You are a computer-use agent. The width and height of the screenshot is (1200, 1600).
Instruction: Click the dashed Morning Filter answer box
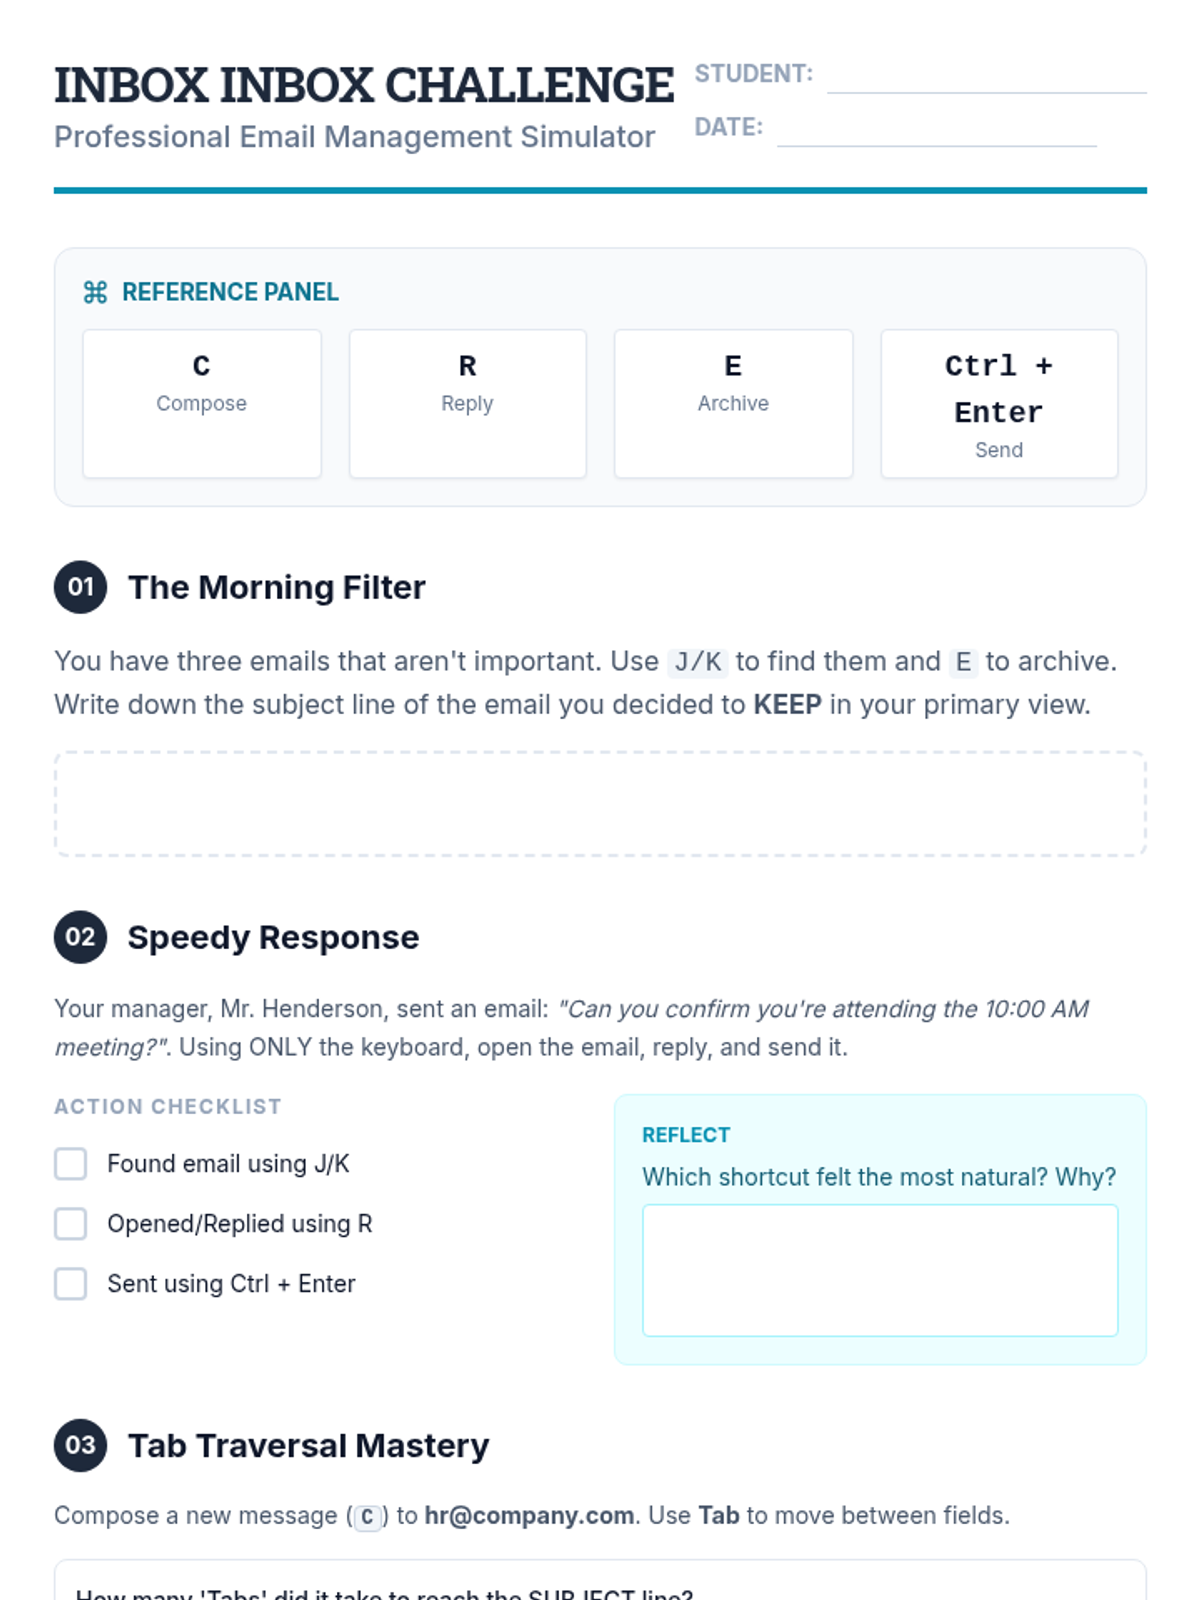[600, 804]
